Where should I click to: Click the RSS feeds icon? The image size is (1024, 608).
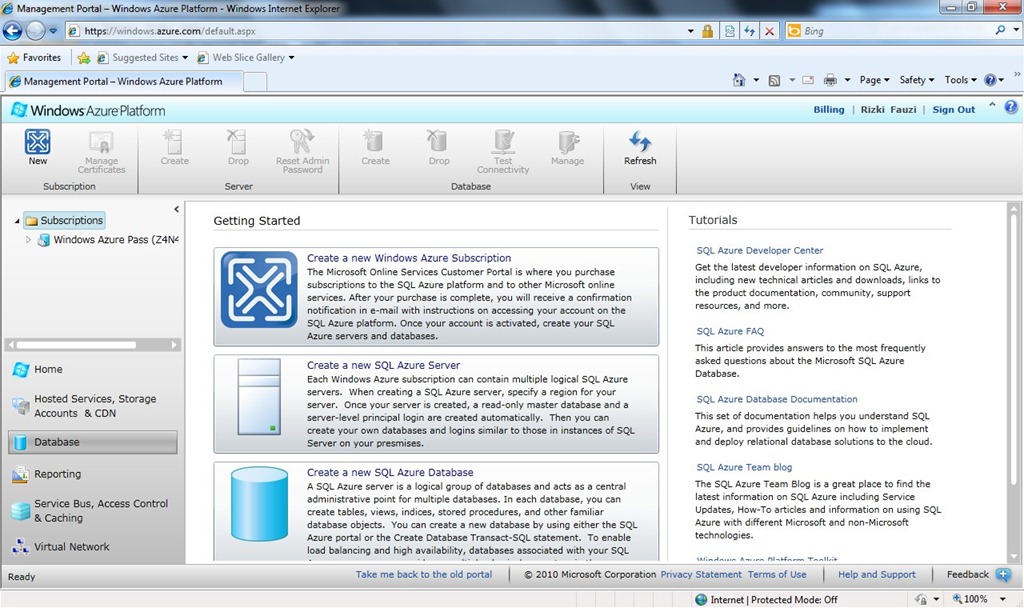tap(774, 80)
